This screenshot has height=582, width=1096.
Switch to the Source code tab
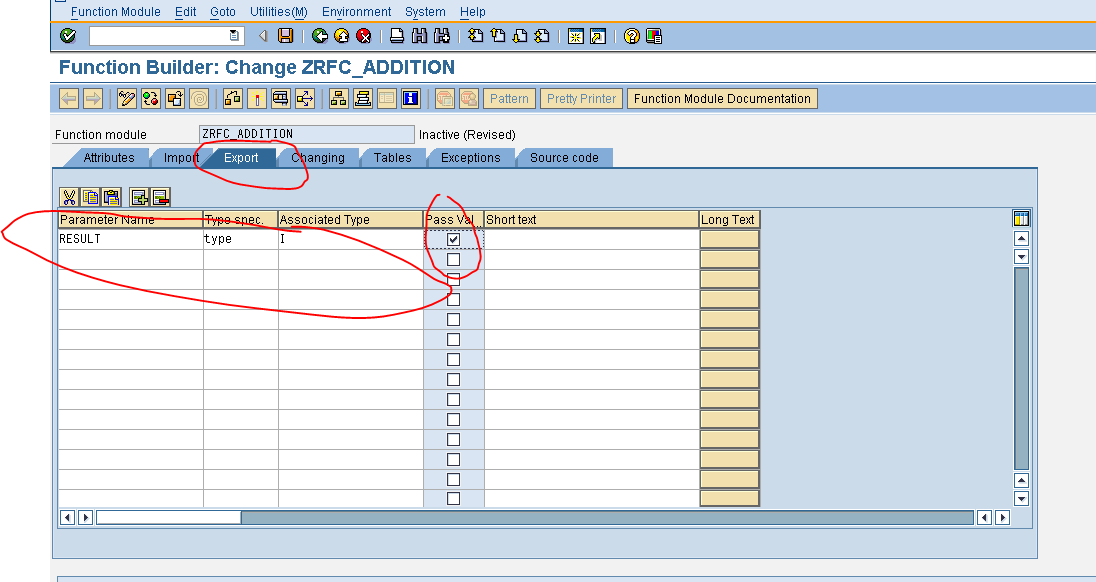coord(564,158)
